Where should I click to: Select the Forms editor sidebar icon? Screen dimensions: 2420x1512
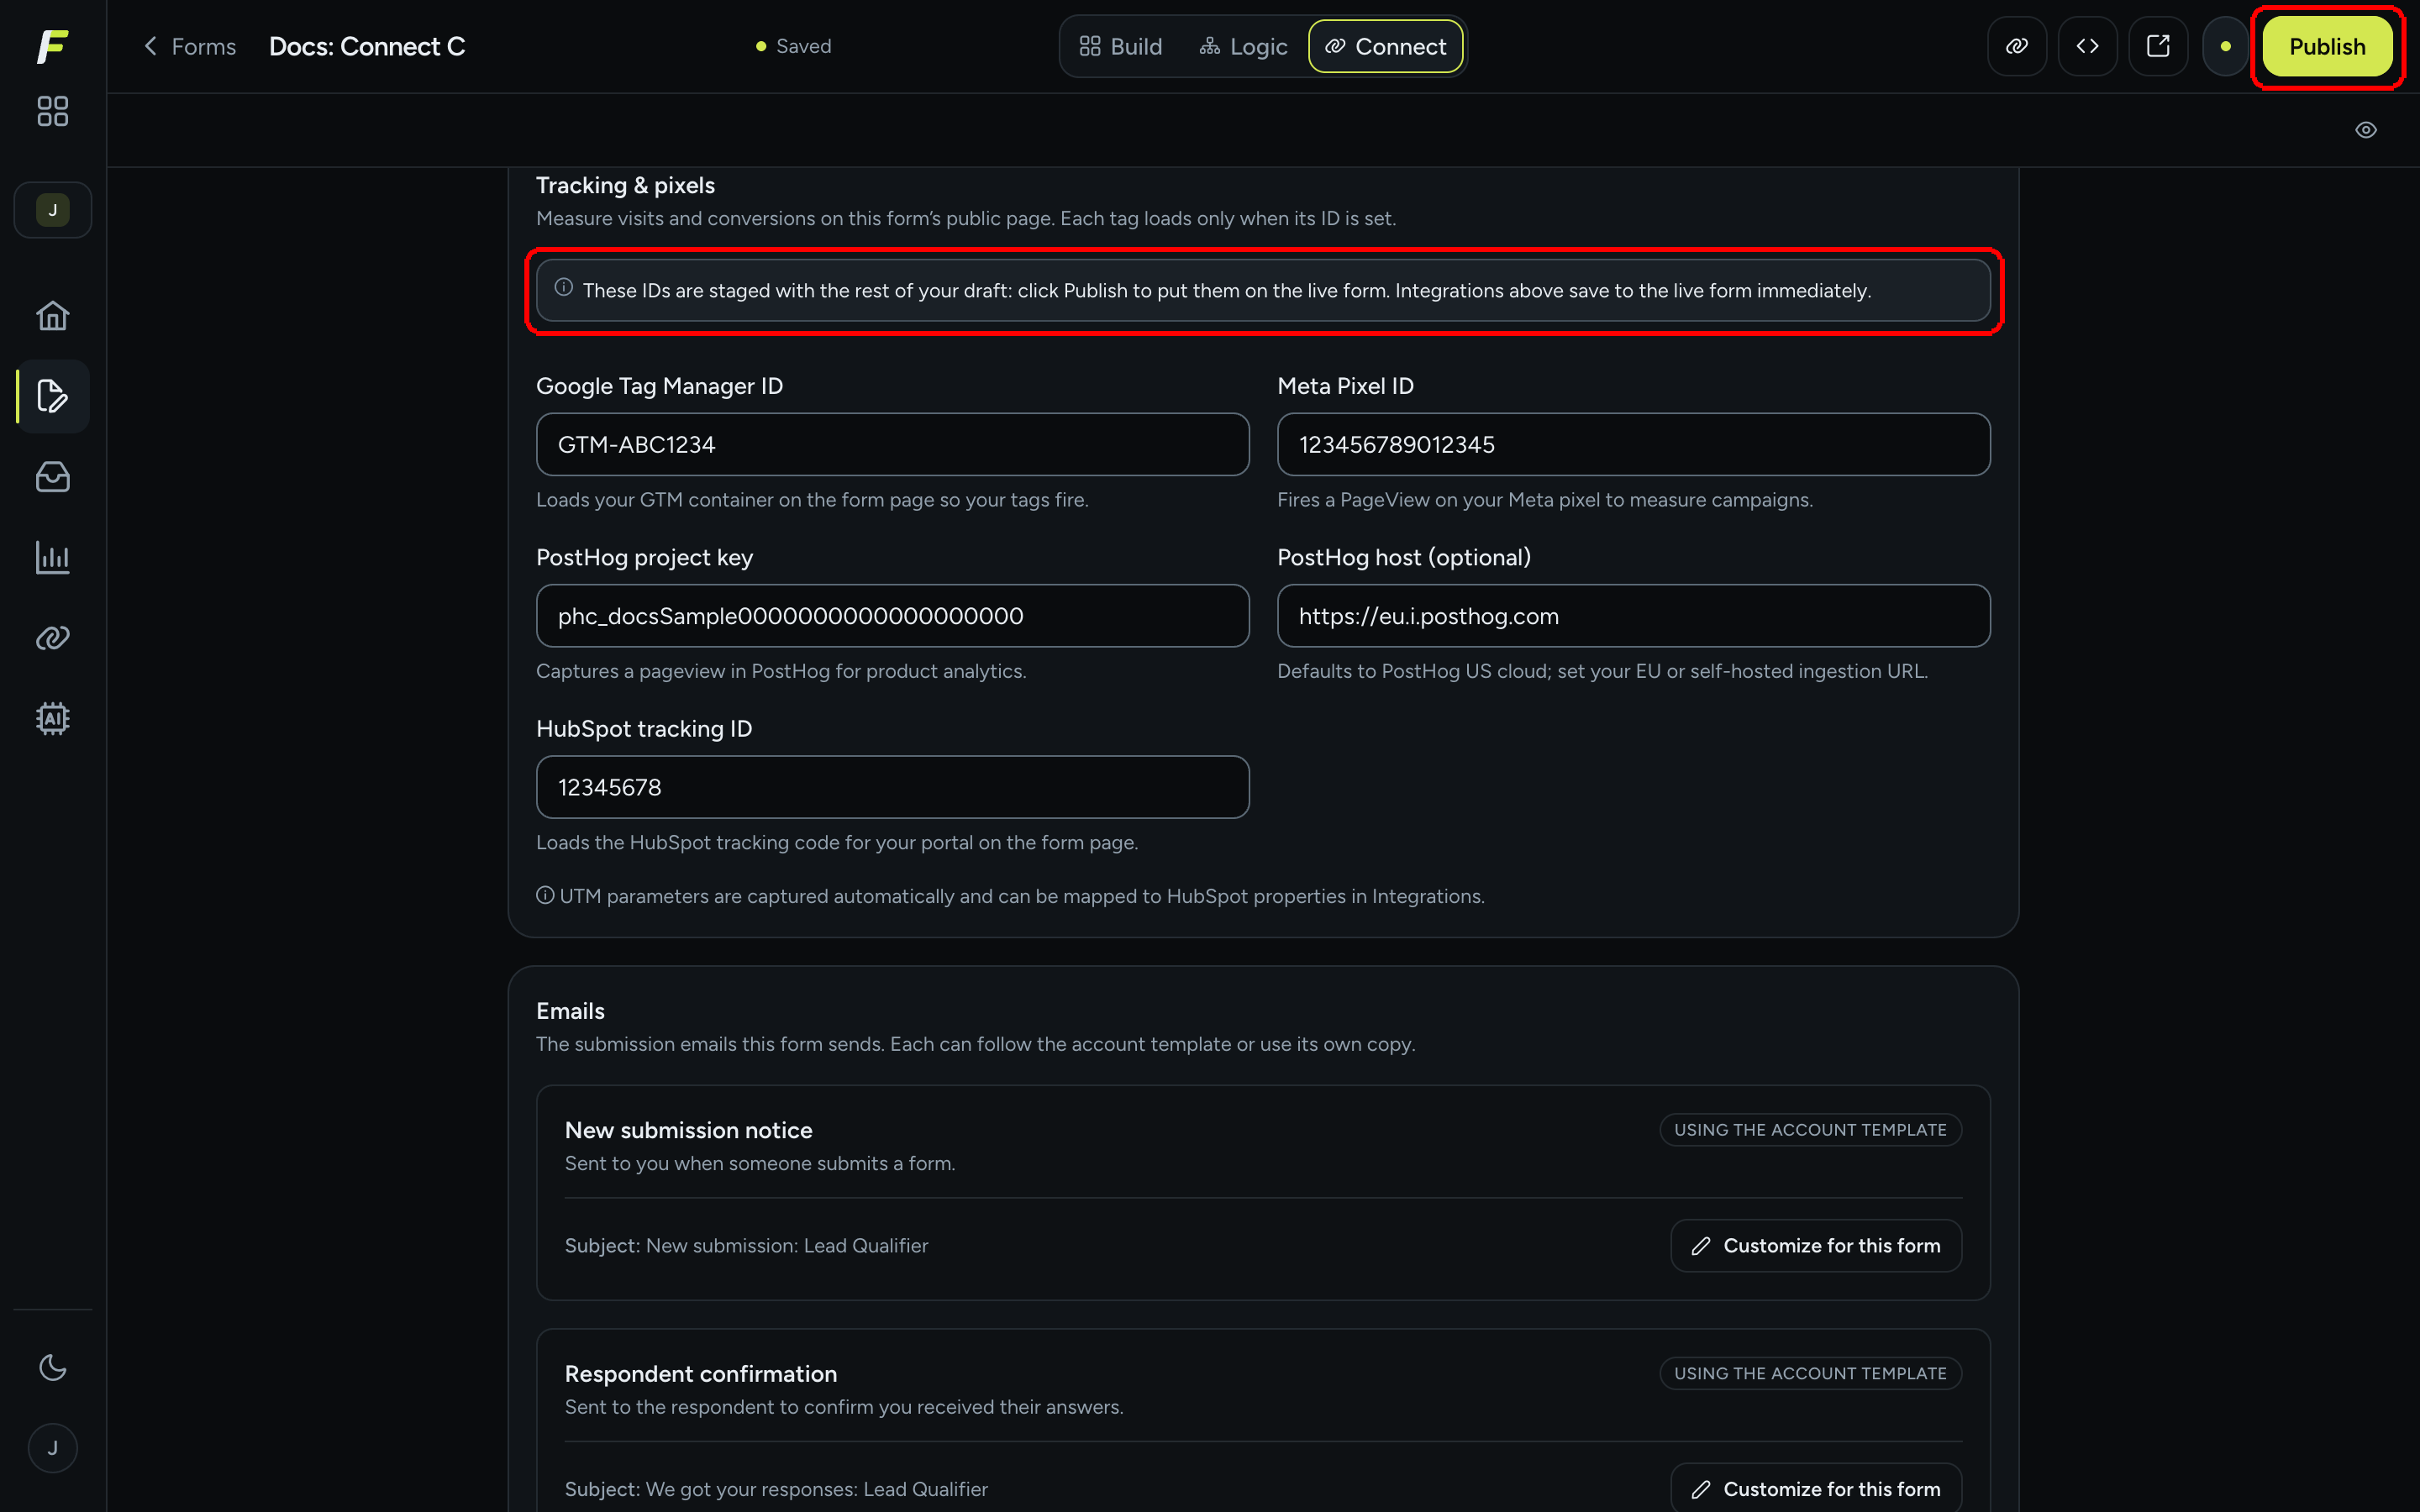[52, 396]
